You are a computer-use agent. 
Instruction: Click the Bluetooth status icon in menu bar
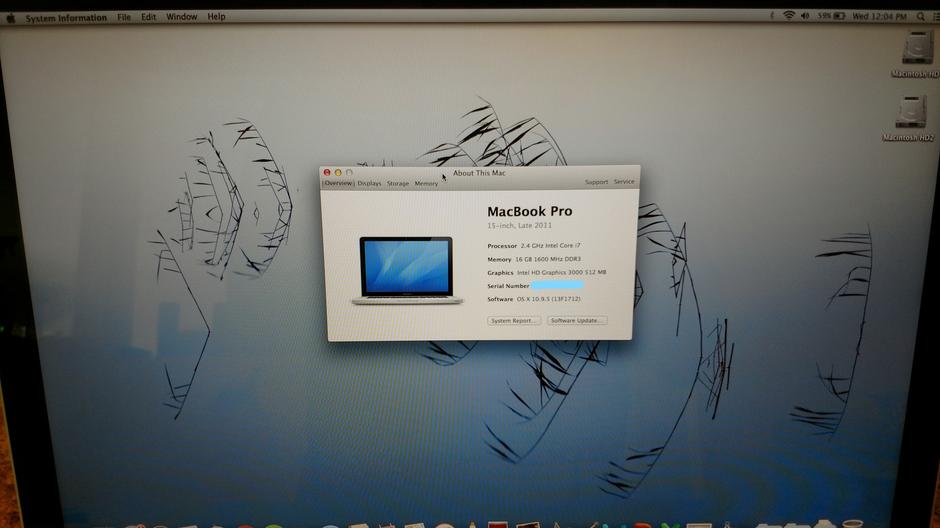[772, 16]
